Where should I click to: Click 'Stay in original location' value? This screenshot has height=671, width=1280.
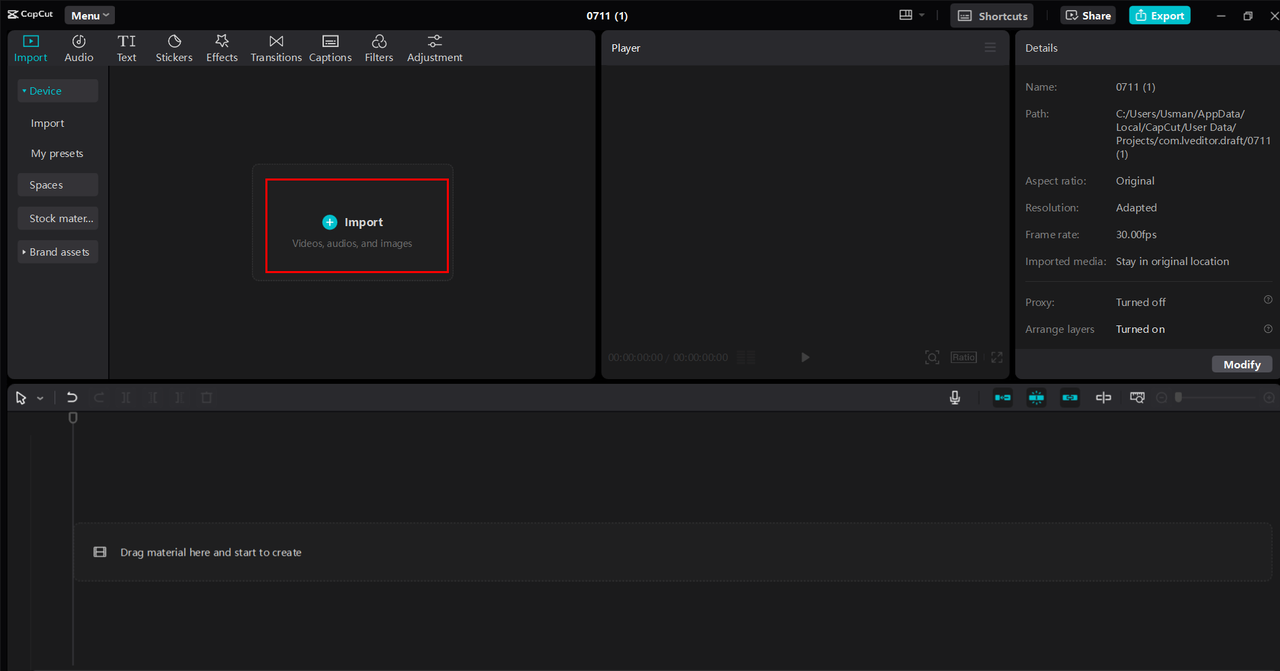point(1172,261)
